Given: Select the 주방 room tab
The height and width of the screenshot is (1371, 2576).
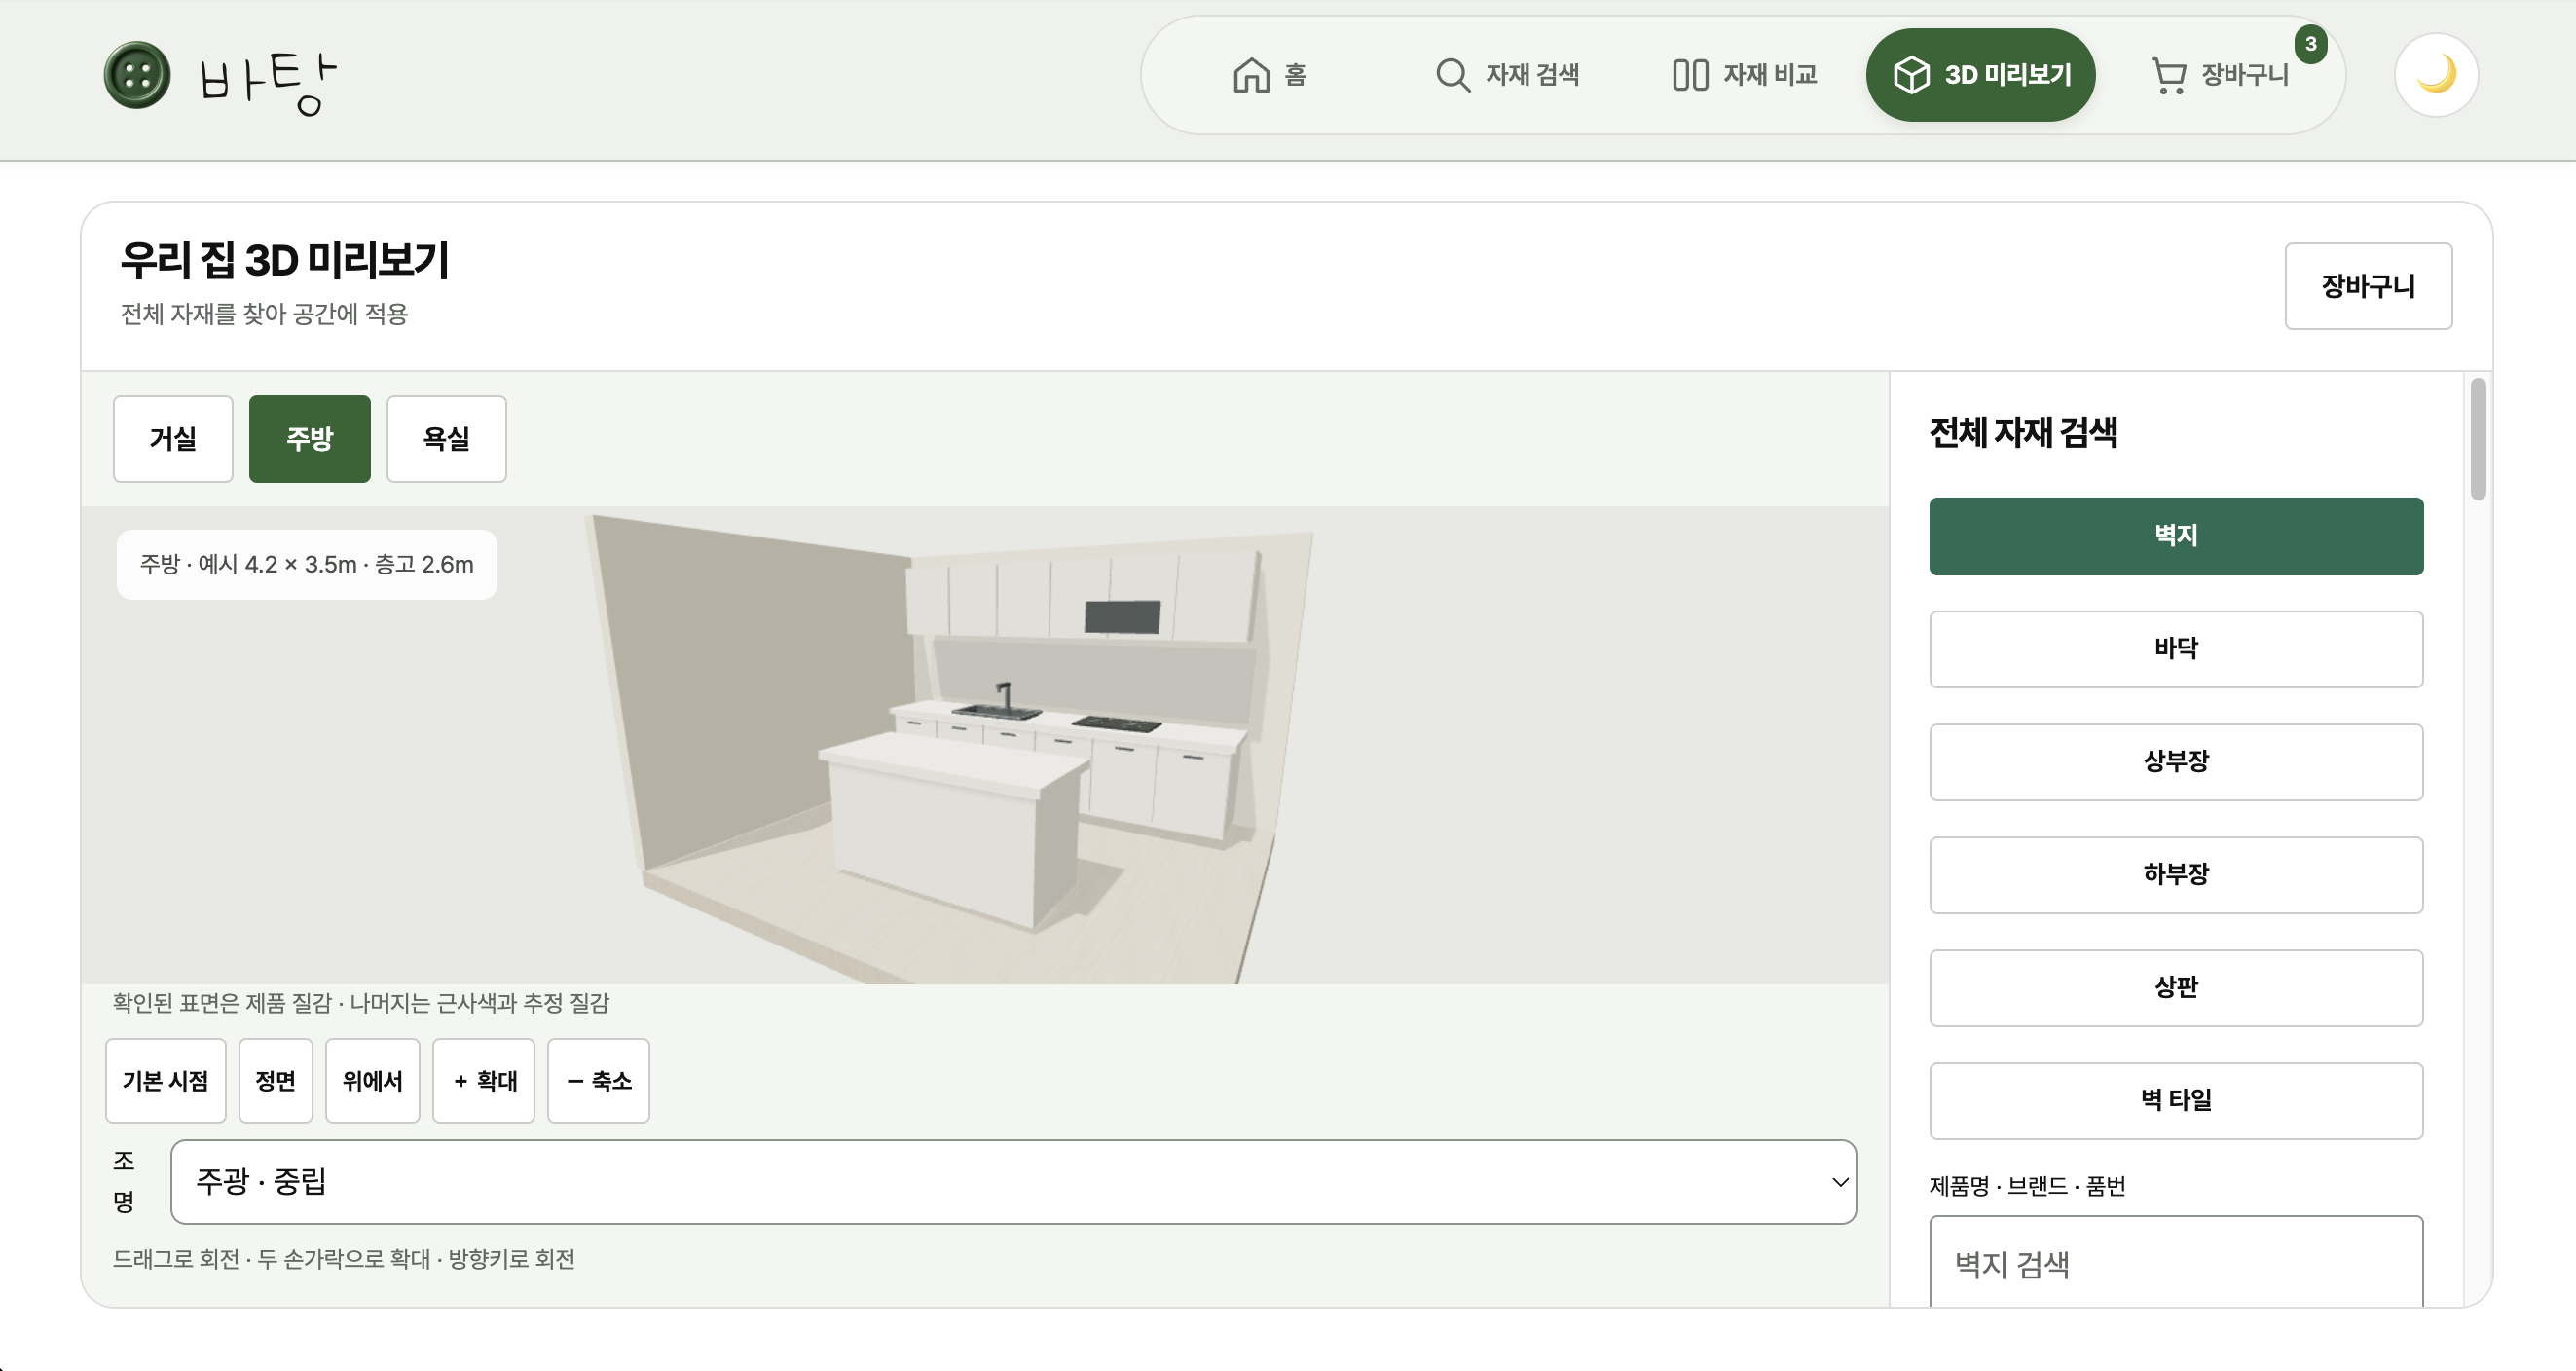Looking at the screenshot, I should (310, 439).
